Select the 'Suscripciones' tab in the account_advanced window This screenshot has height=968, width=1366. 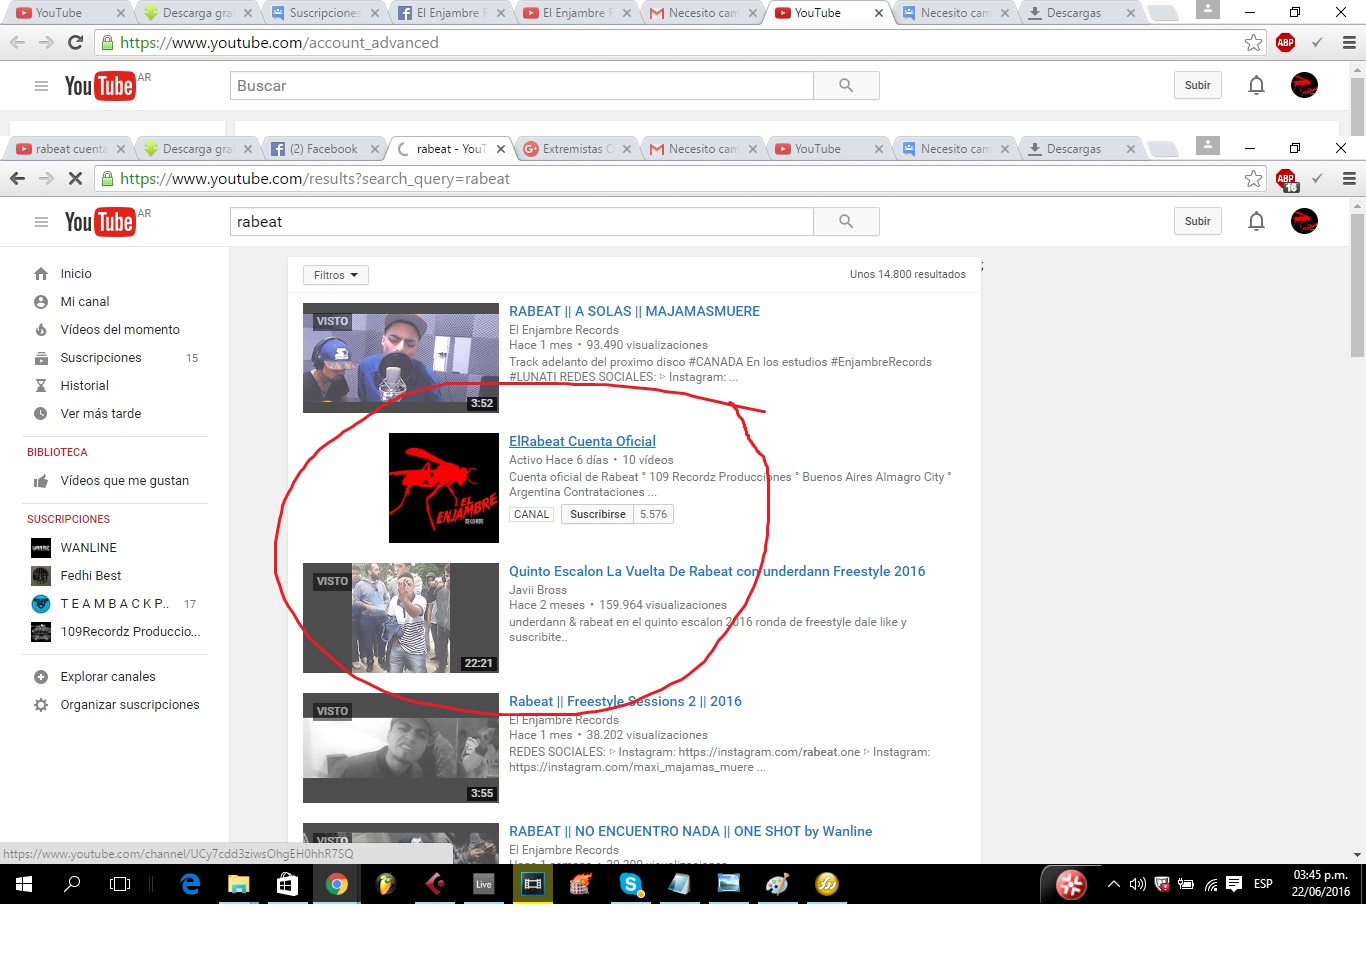(324, 13)
